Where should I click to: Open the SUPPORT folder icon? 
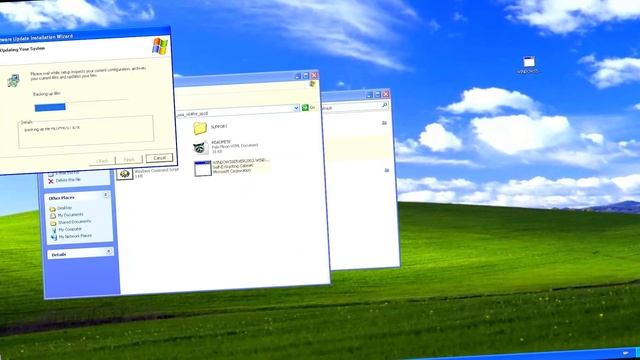(x=200, y=128)
